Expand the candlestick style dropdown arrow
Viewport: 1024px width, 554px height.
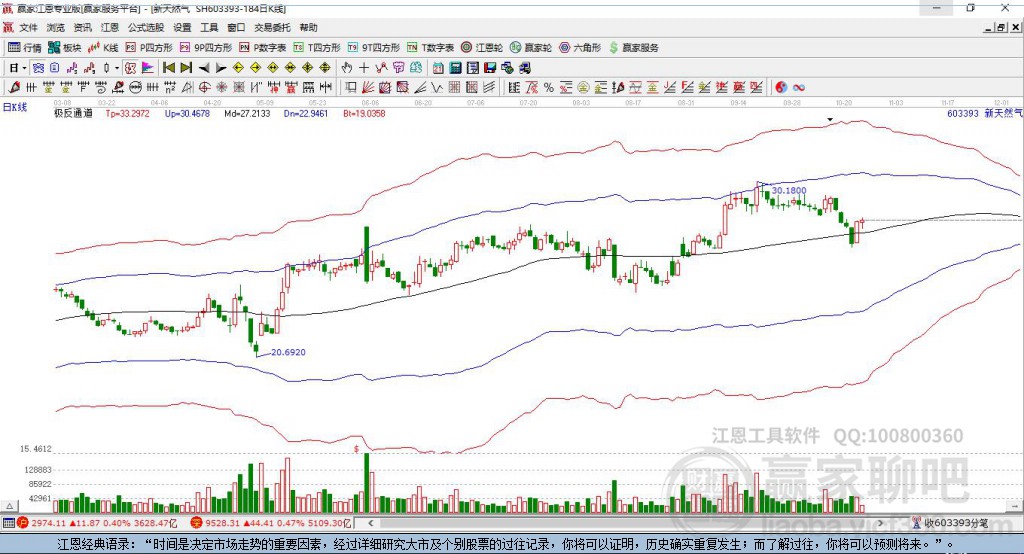[117, 68]
